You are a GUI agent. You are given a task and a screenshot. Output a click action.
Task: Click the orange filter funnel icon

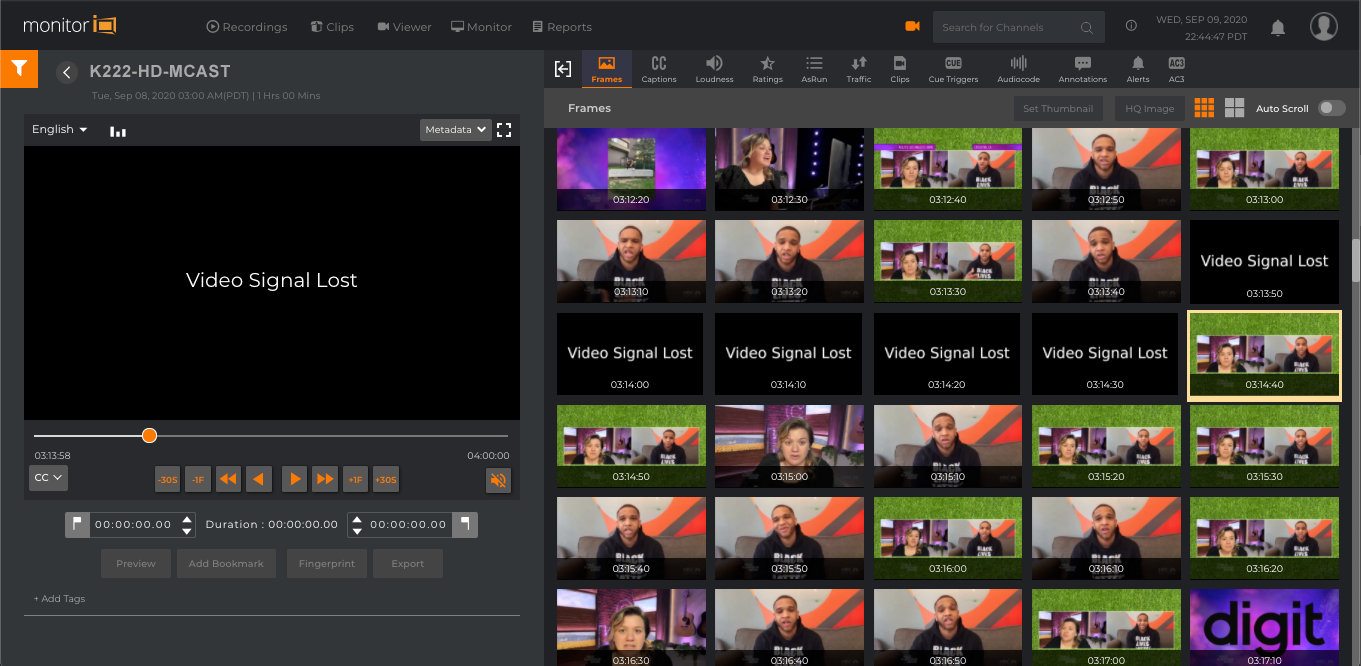pyautogui.click(x=18, y=68)
